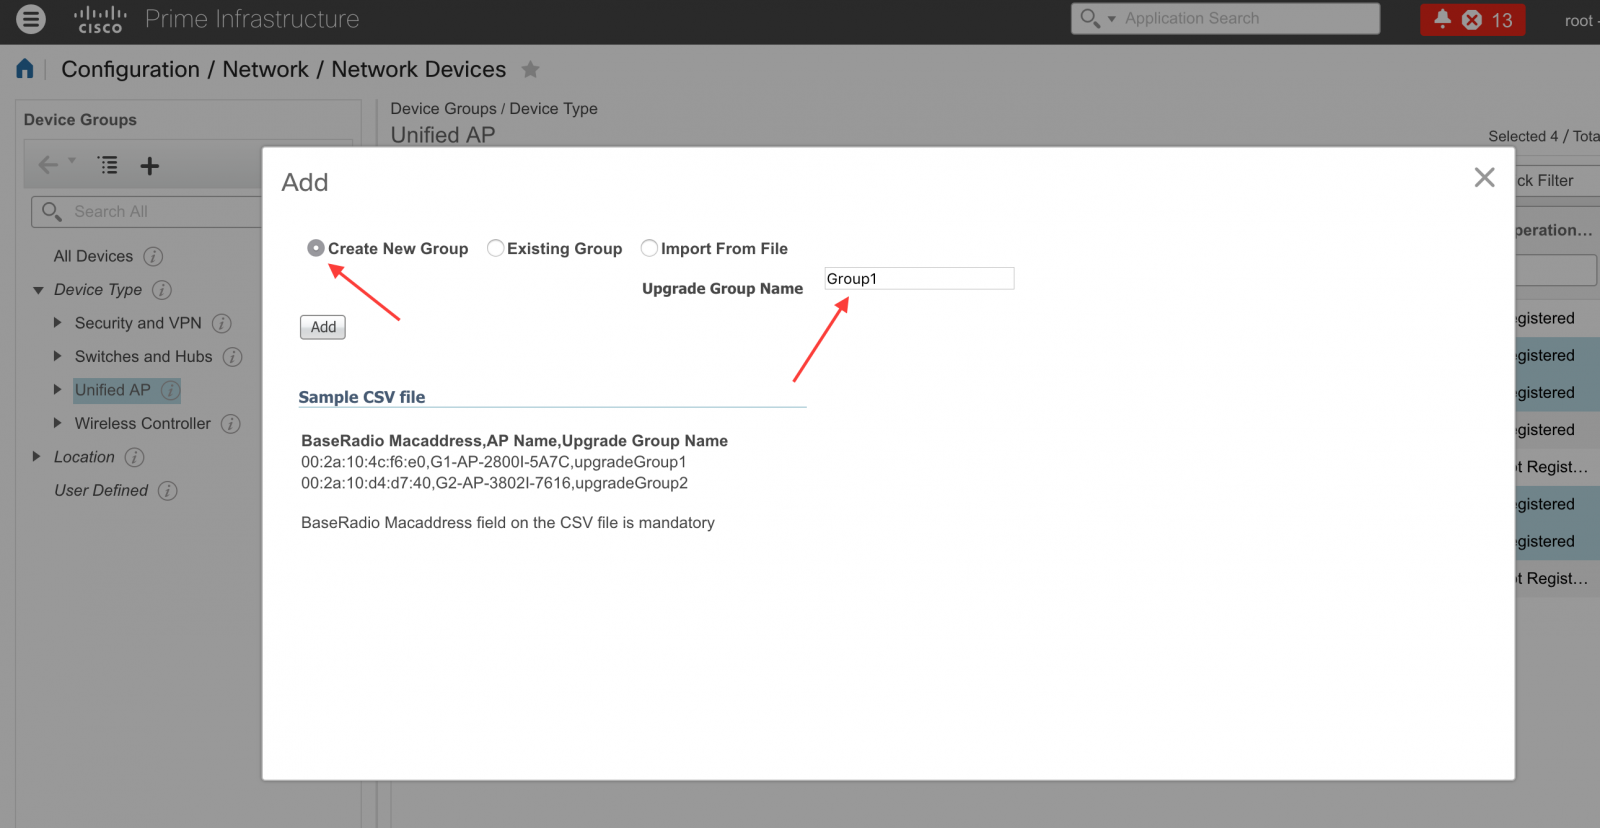Open the alarm bell notifications
The image size is (1600, 828).
click(1442, 19)
